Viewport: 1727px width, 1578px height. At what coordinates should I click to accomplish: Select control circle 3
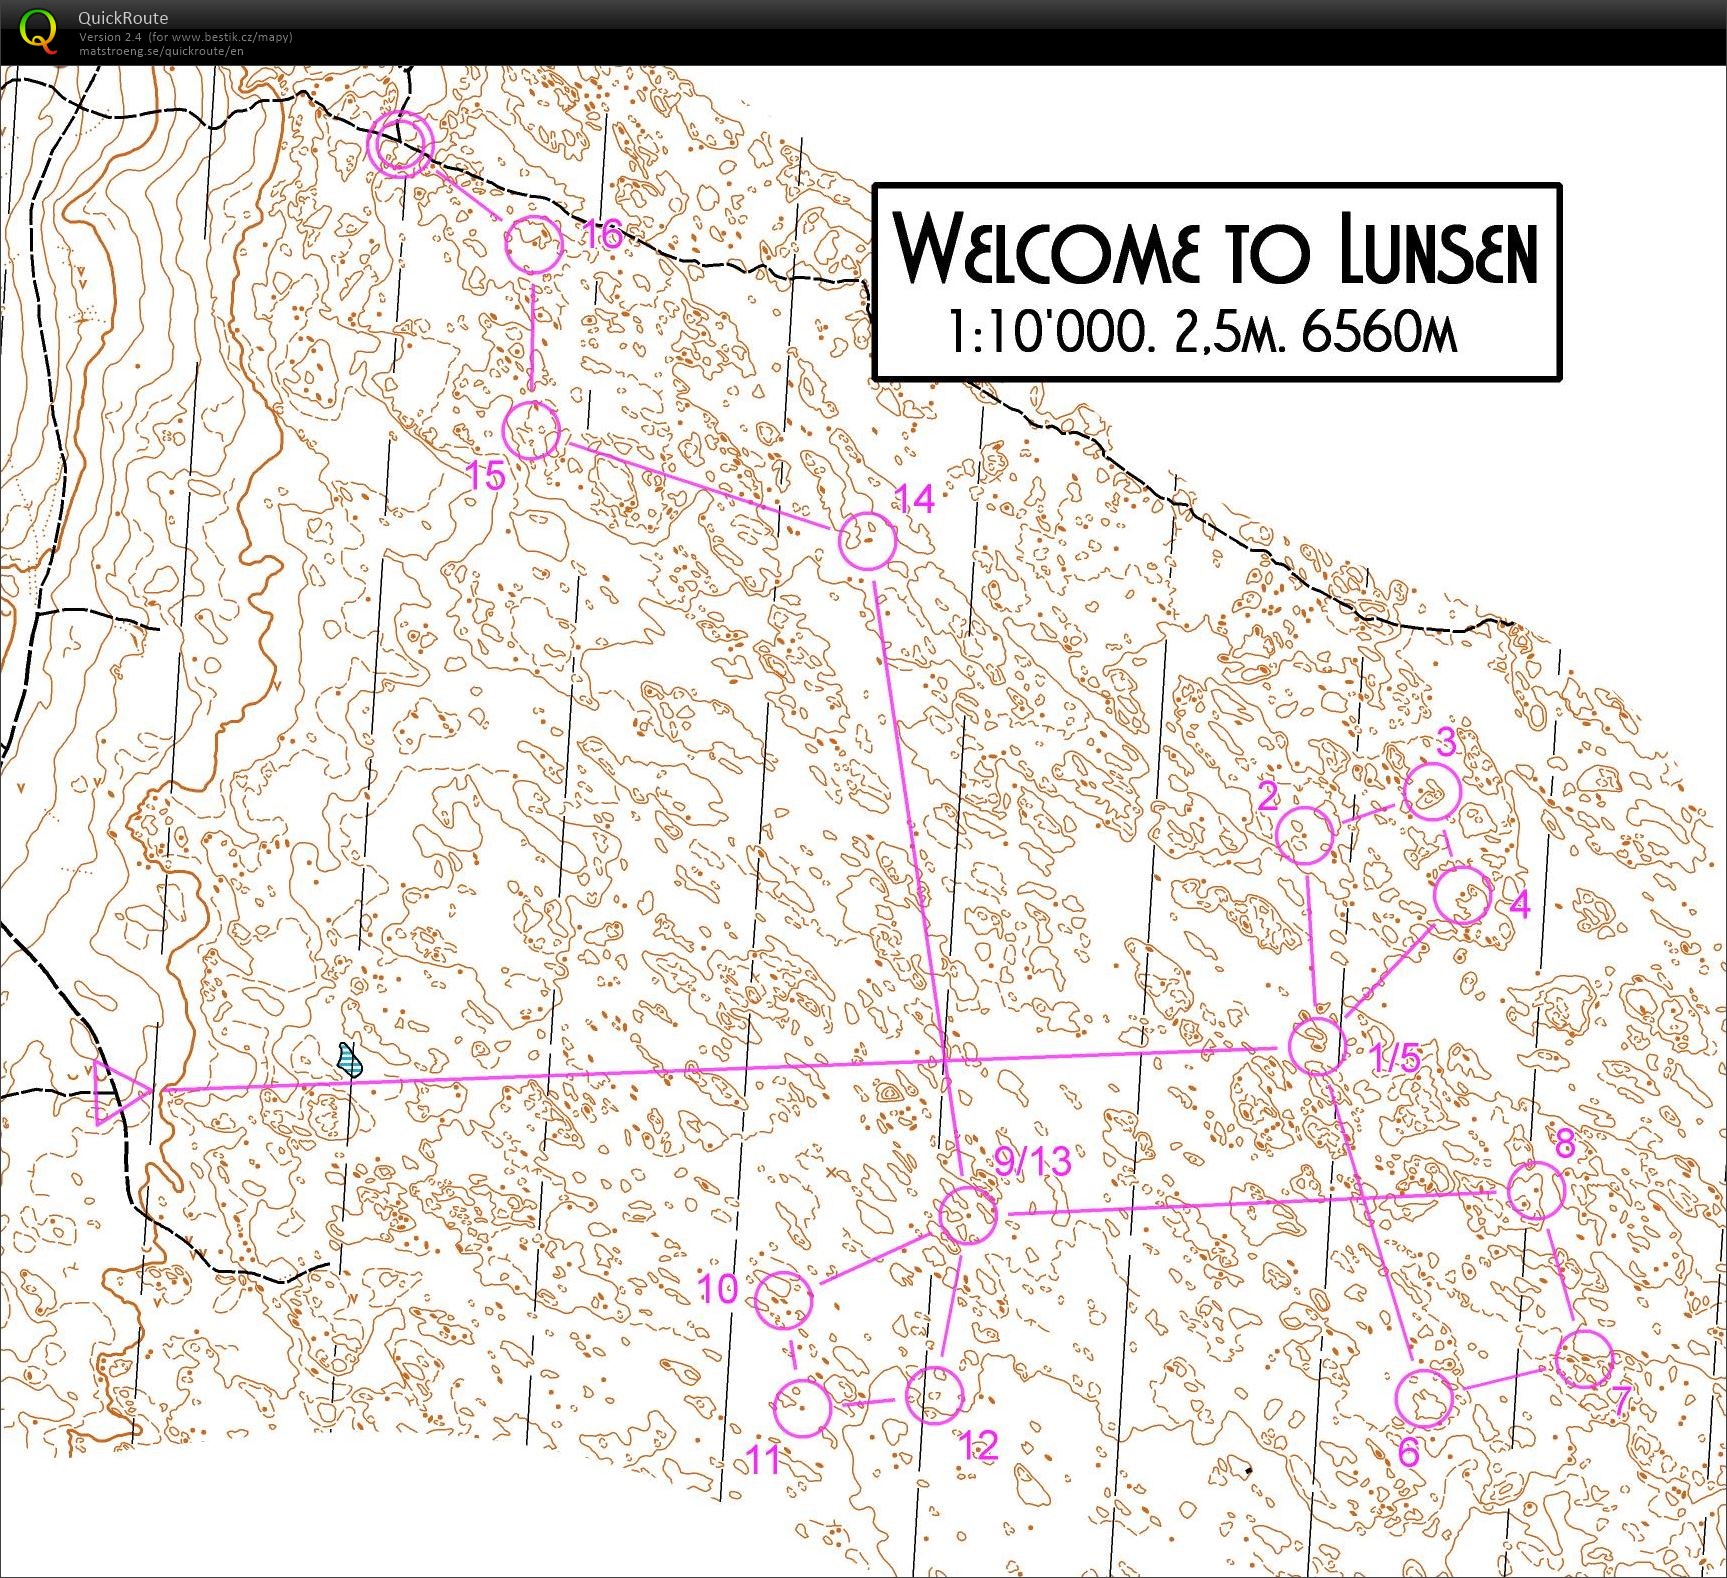point(1432,792)
